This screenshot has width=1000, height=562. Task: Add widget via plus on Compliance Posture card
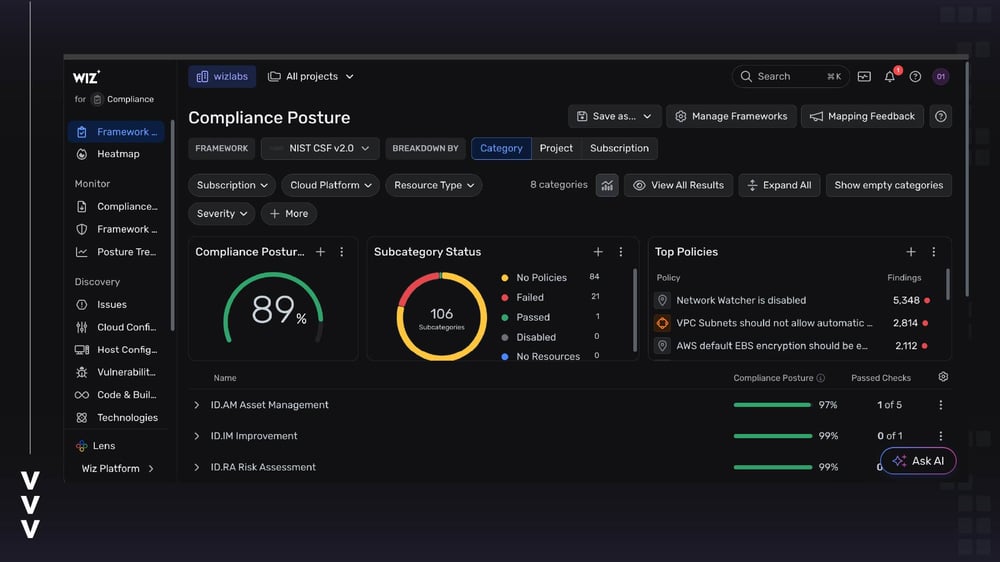click(x=320, y=252)
